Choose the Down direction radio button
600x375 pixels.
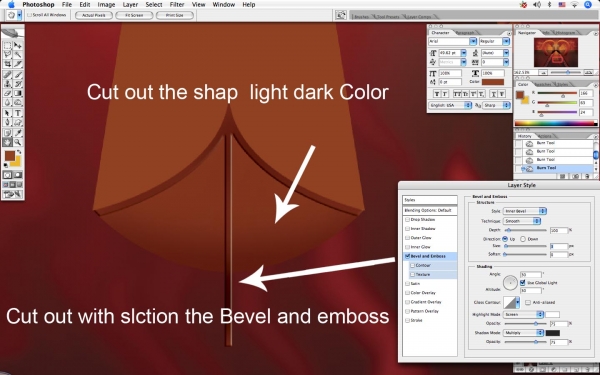(523, 239)
